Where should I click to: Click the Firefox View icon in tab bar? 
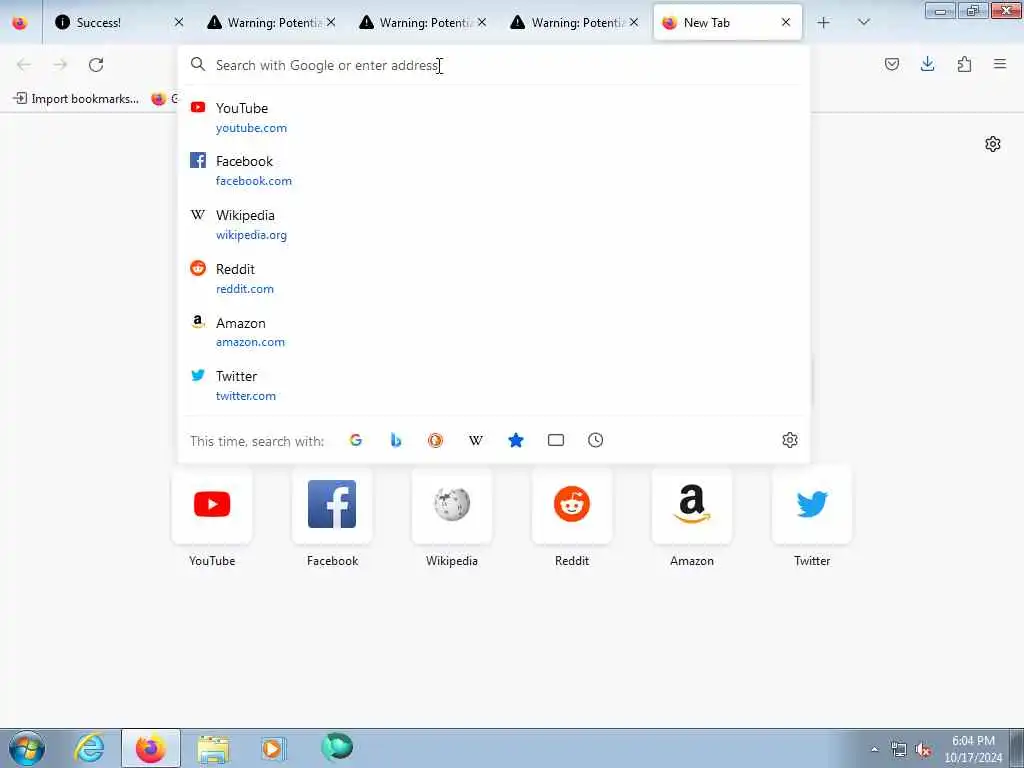coord(20,22)
